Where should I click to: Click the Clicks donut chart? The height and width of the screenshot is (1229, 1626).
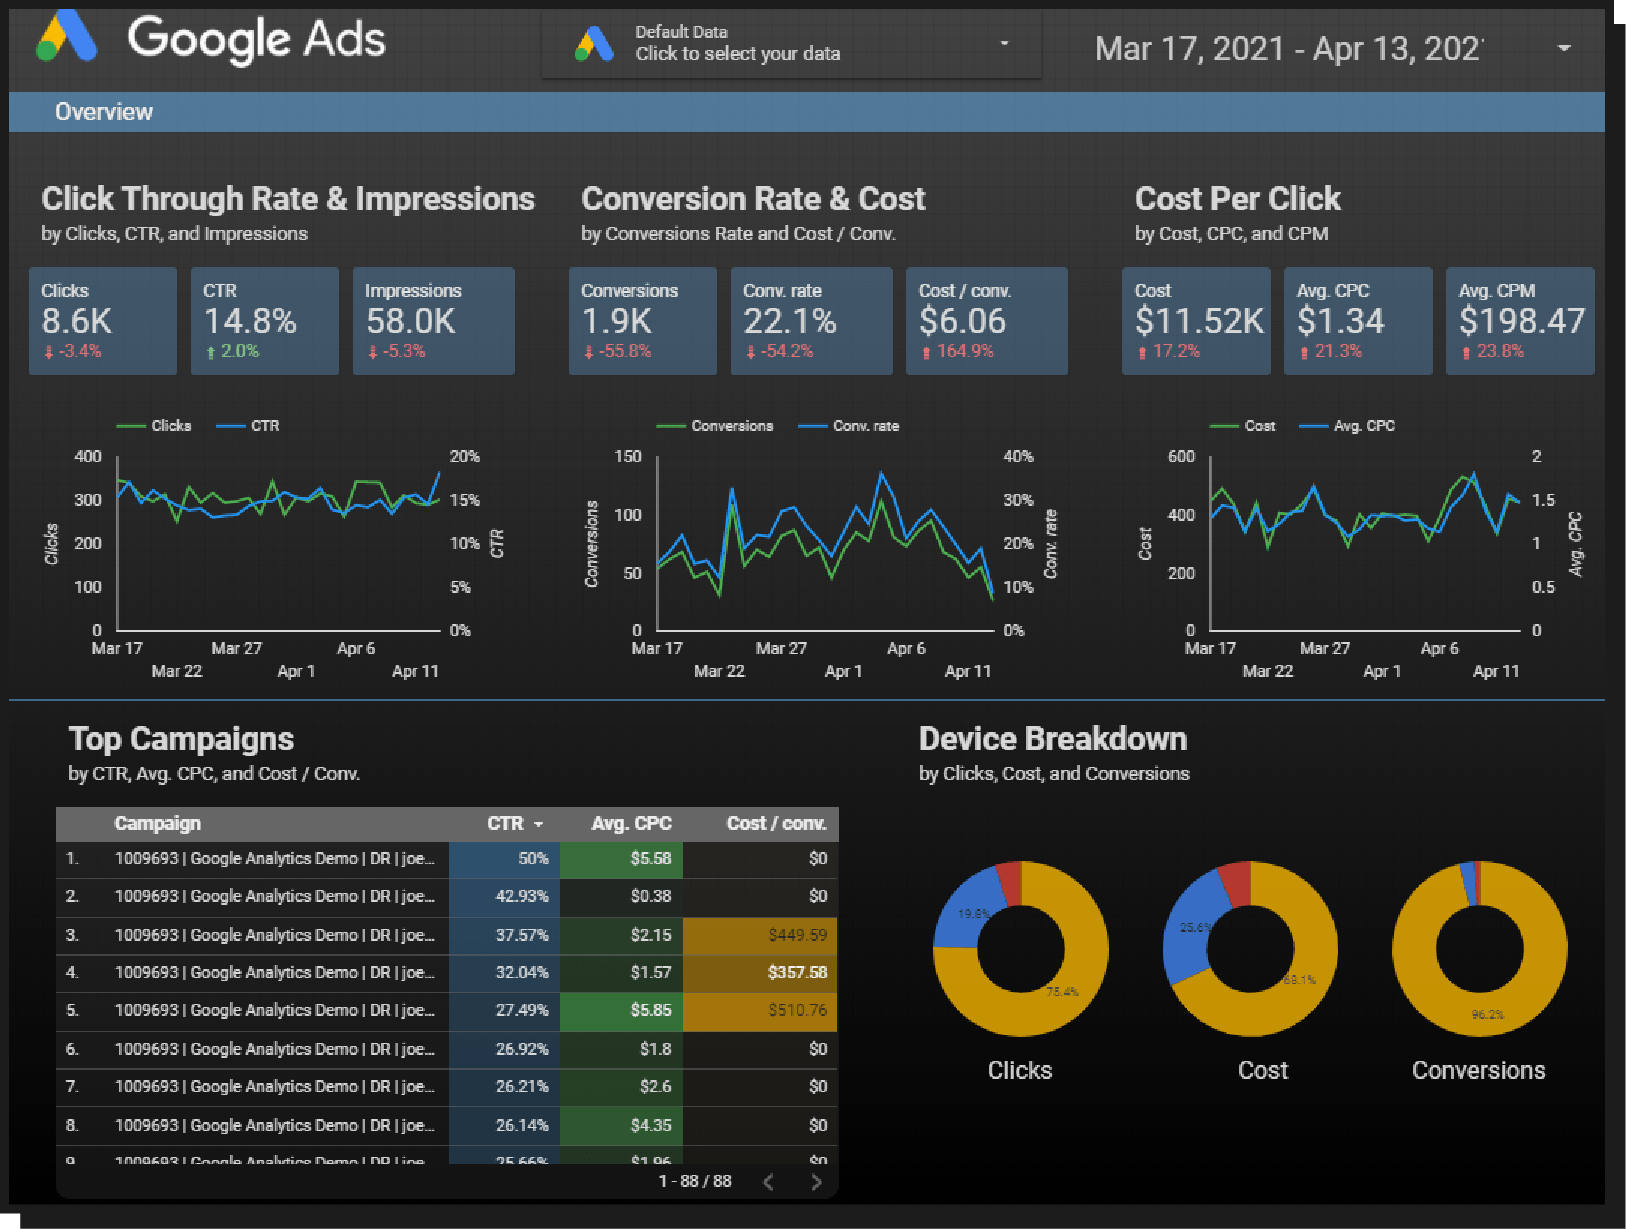(1020, 948)
